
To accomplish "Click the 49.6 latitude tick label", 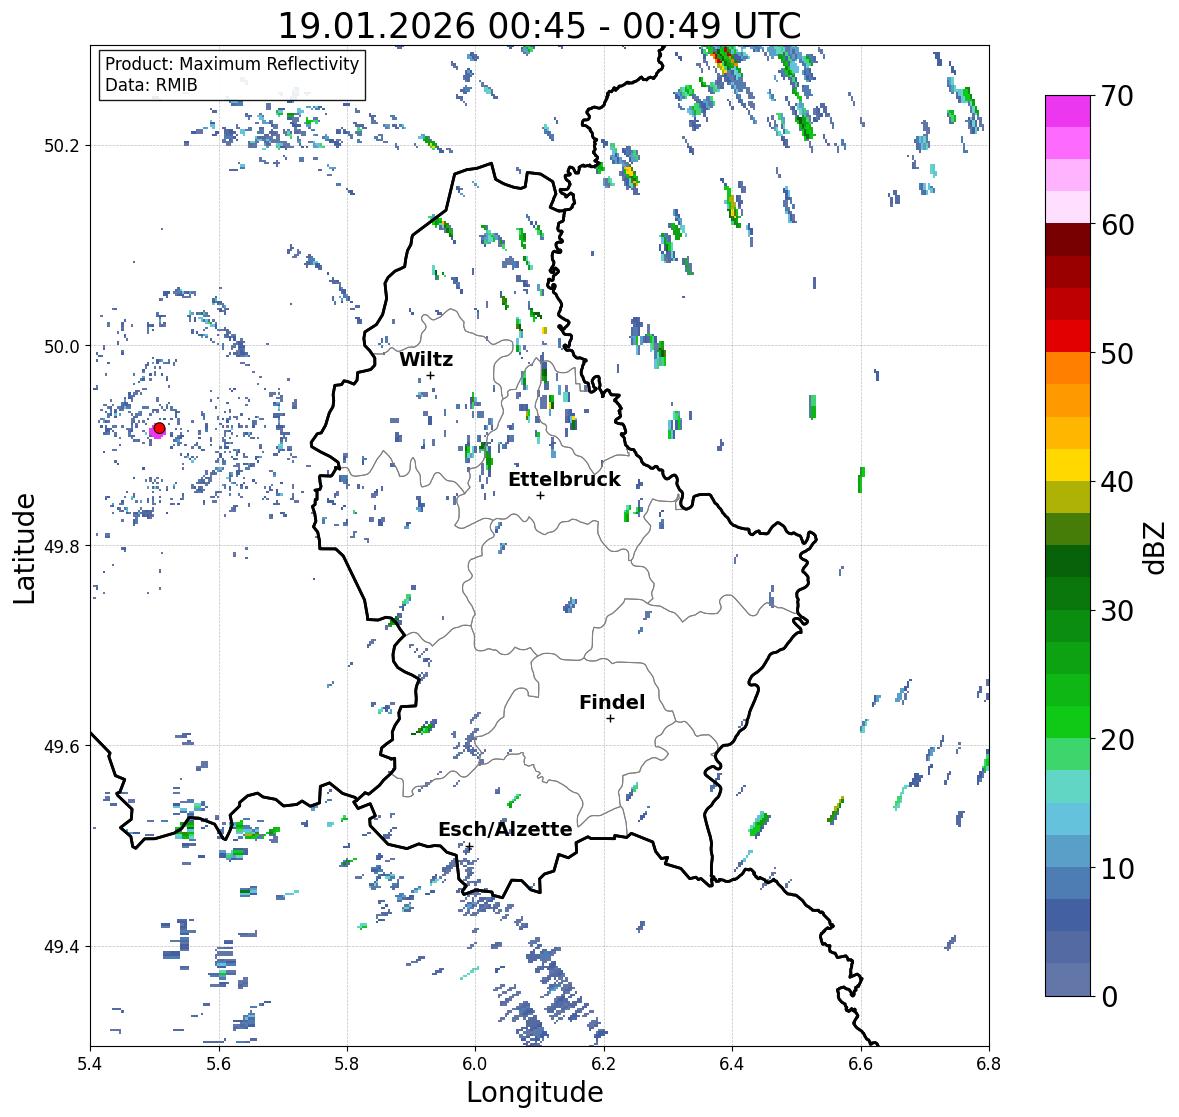I will pos(61,746).
